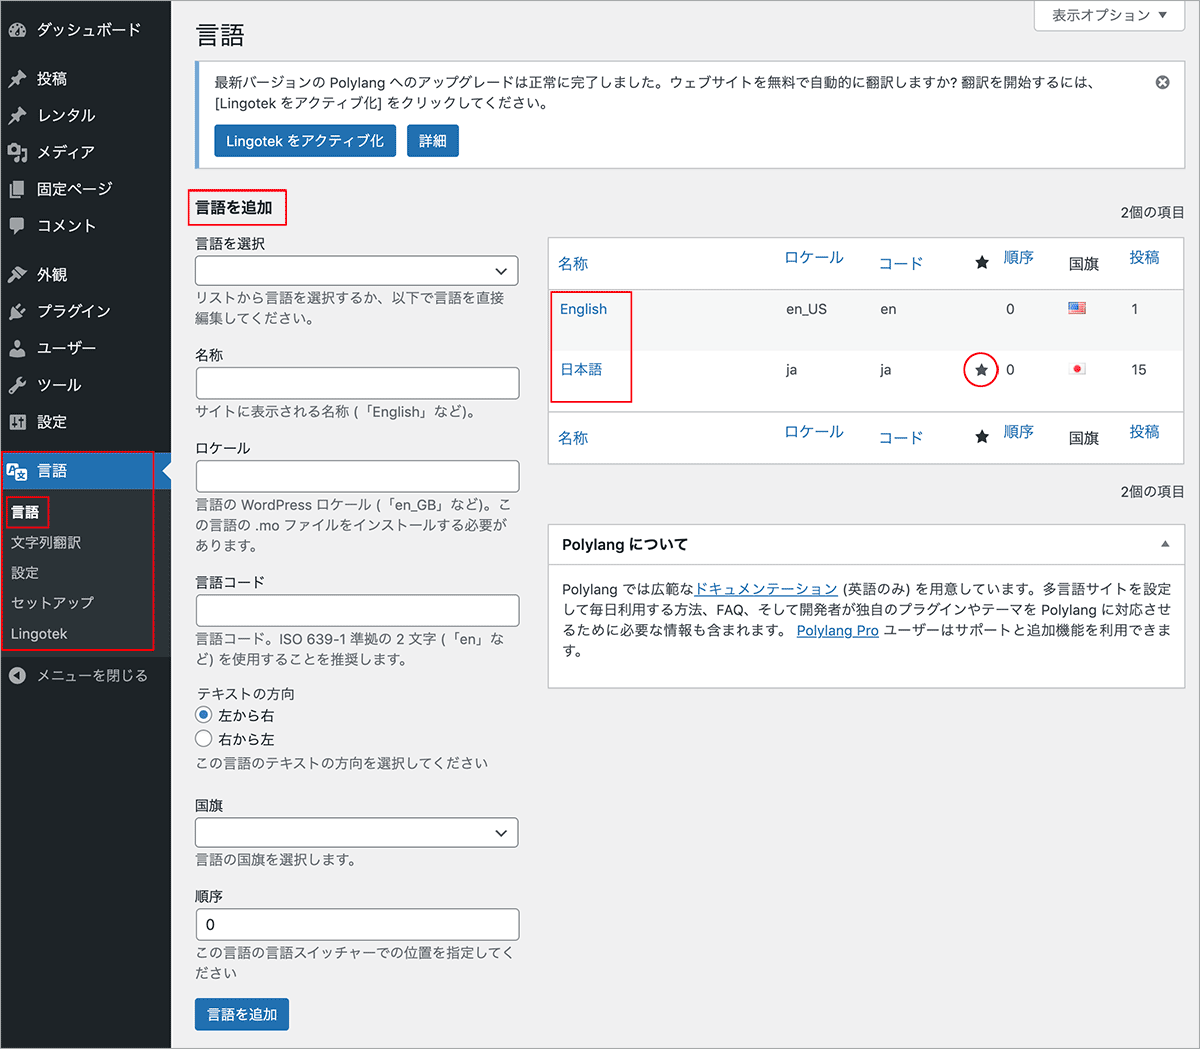
Task: Click the Japanese flag icon
Action: click(1077, 369)
